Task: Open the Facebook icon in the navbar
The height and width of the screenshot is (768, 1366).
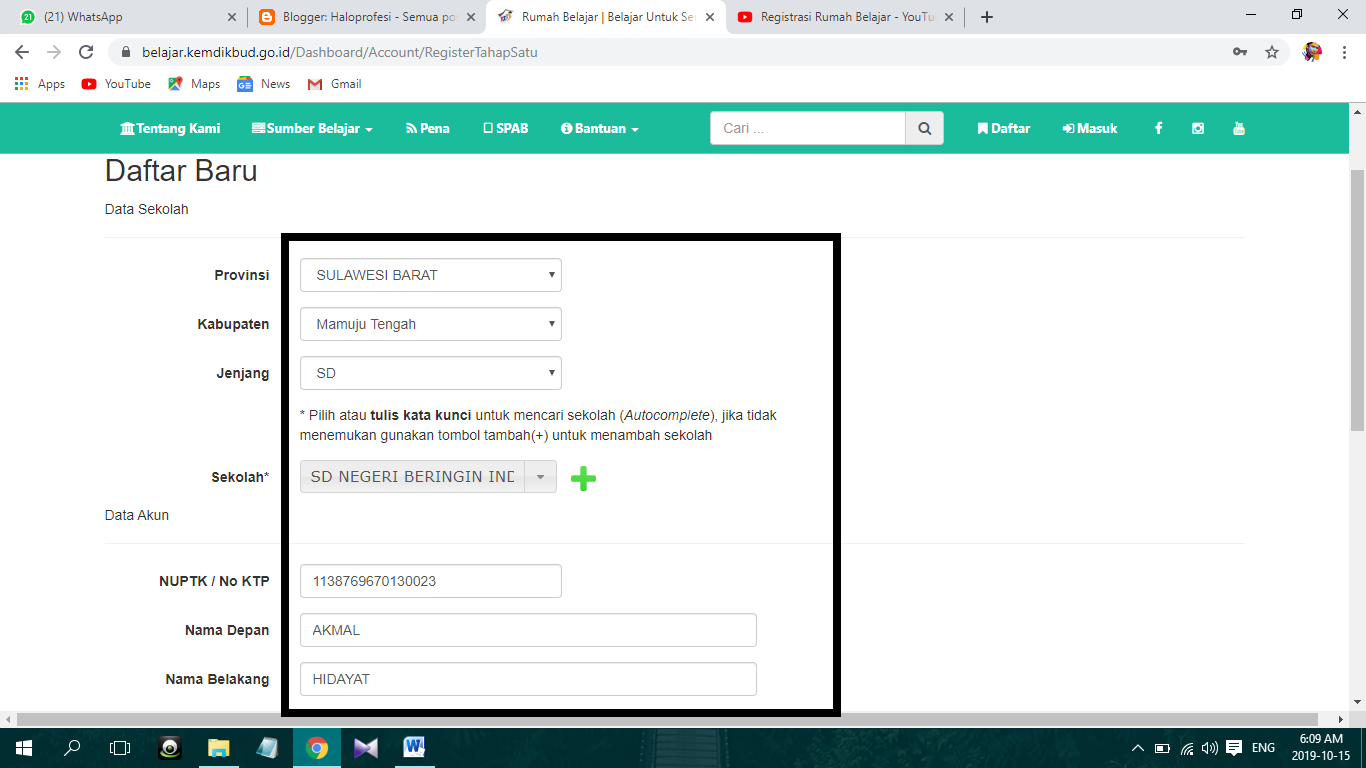Action: point(1158,128)
